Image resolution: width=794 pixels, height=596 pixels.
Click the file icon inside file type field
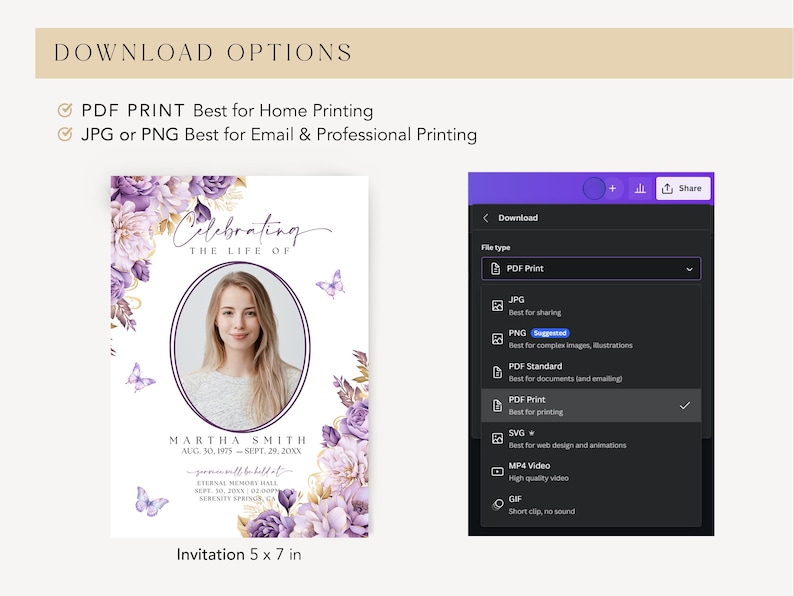[495, 268]
